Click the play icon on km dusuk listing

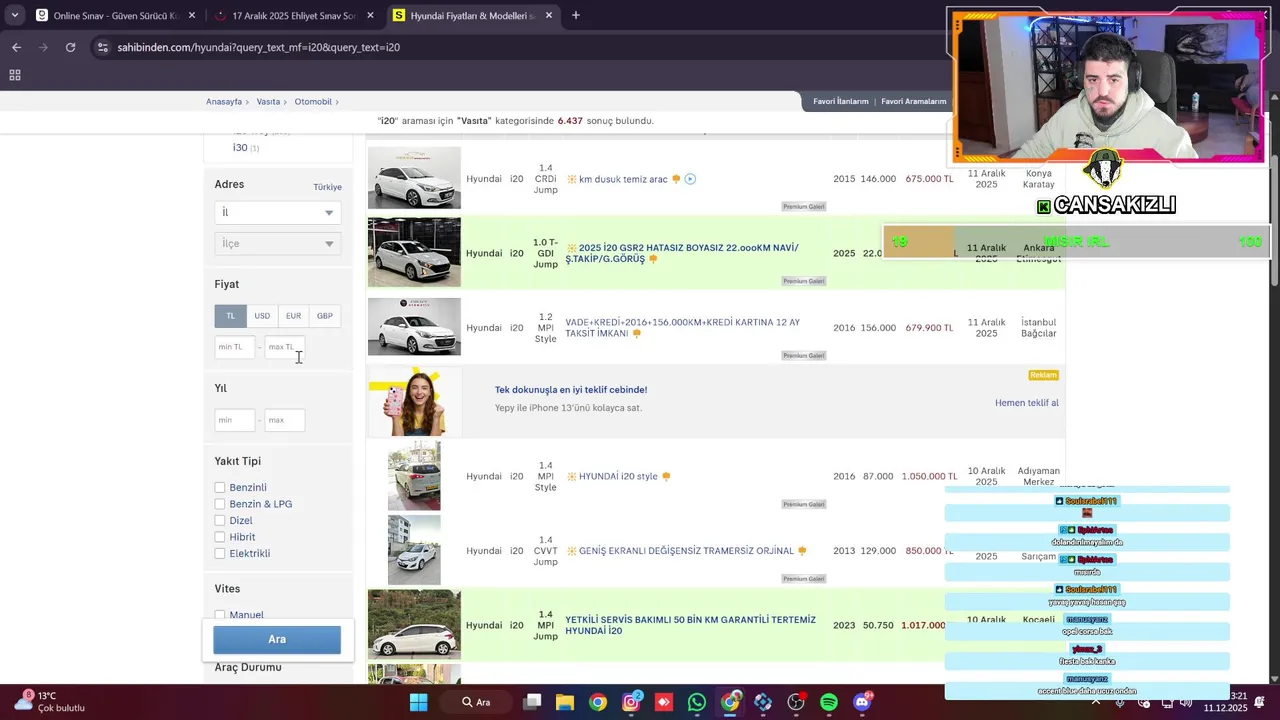tap(690, 179)
